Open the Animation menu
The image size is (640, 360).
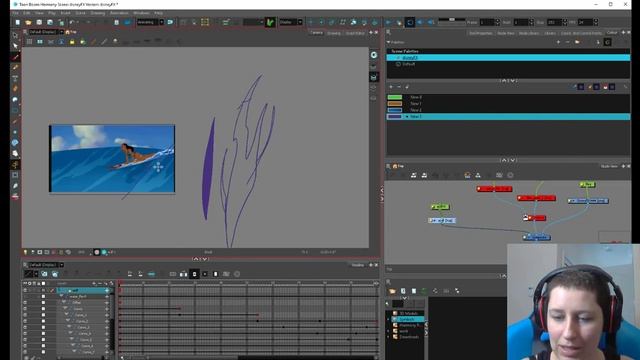pos(119,13)
